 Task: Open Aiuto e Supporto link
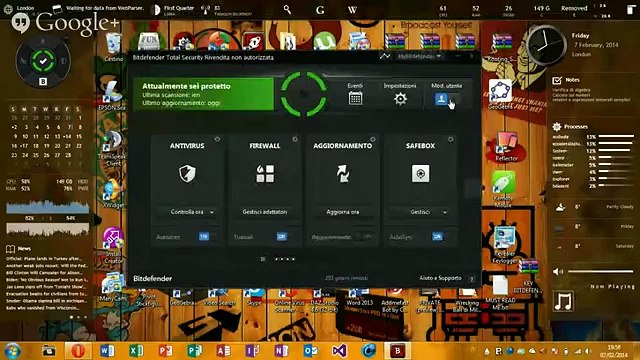tap(440, 278)
